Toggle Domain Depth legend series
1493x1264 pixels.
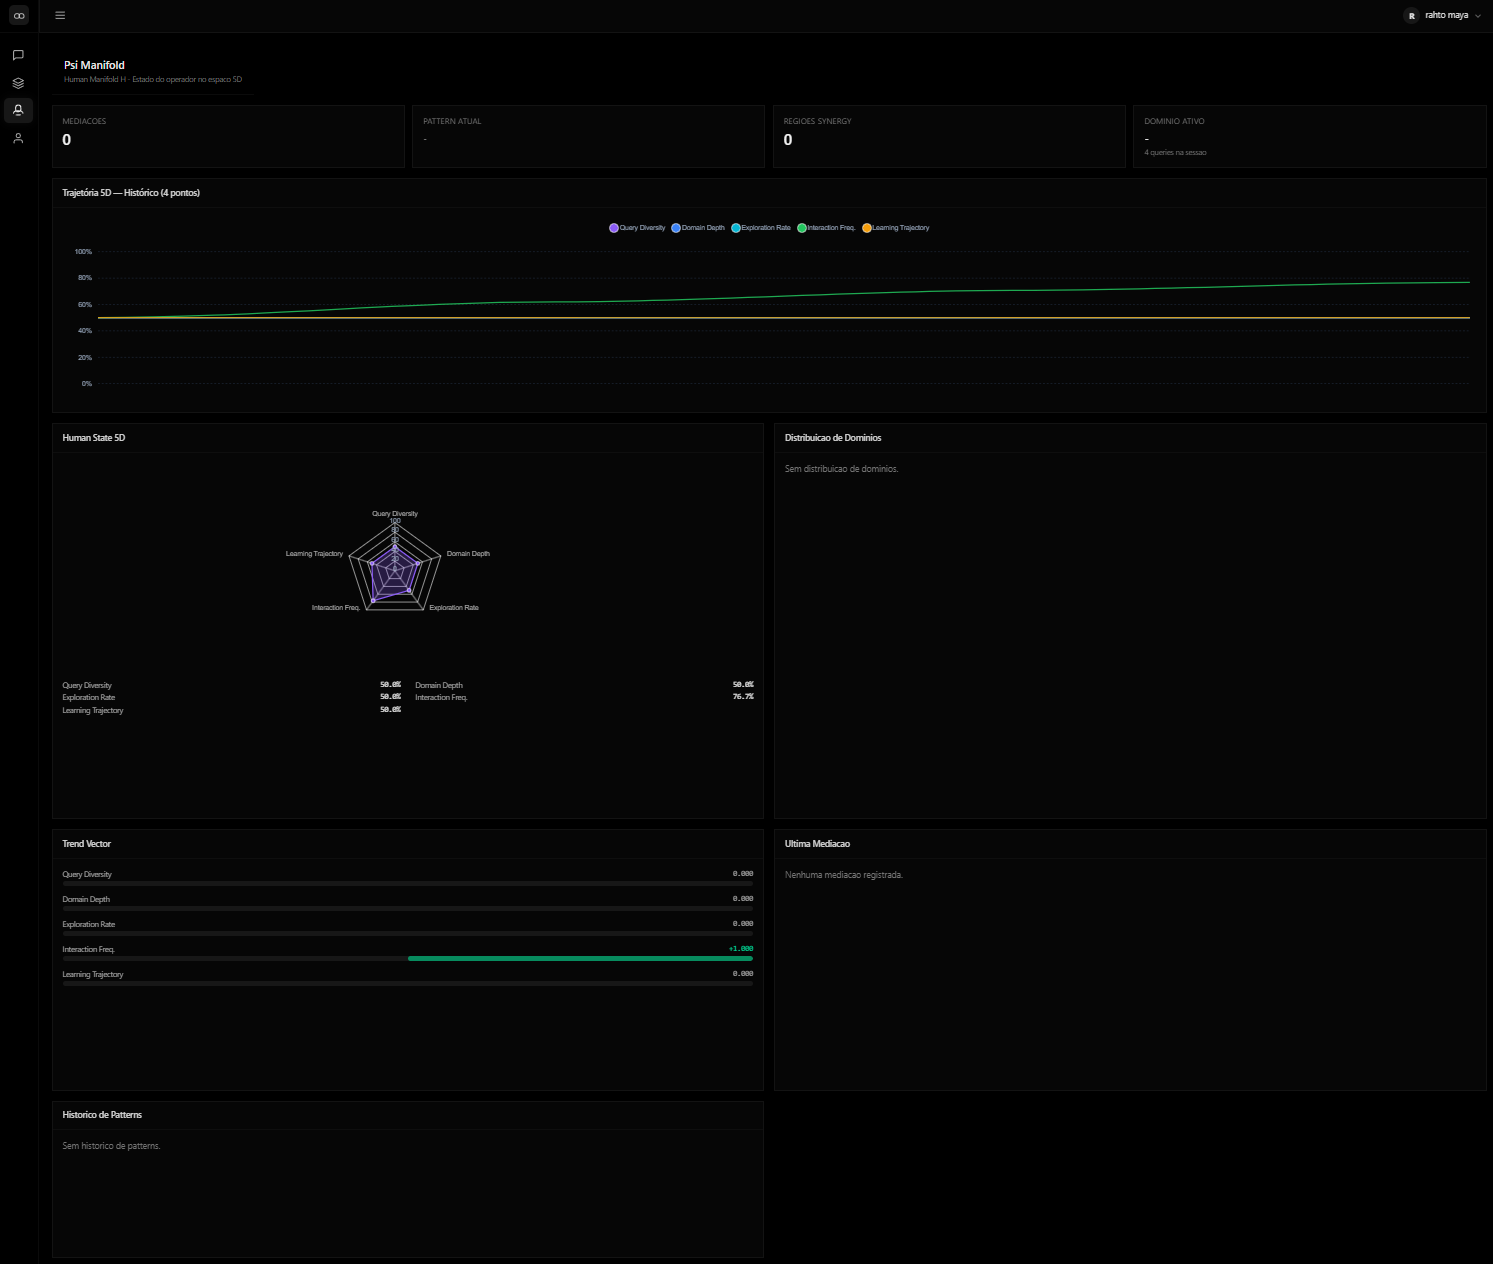pyautogui.click(x=698, y=228)
